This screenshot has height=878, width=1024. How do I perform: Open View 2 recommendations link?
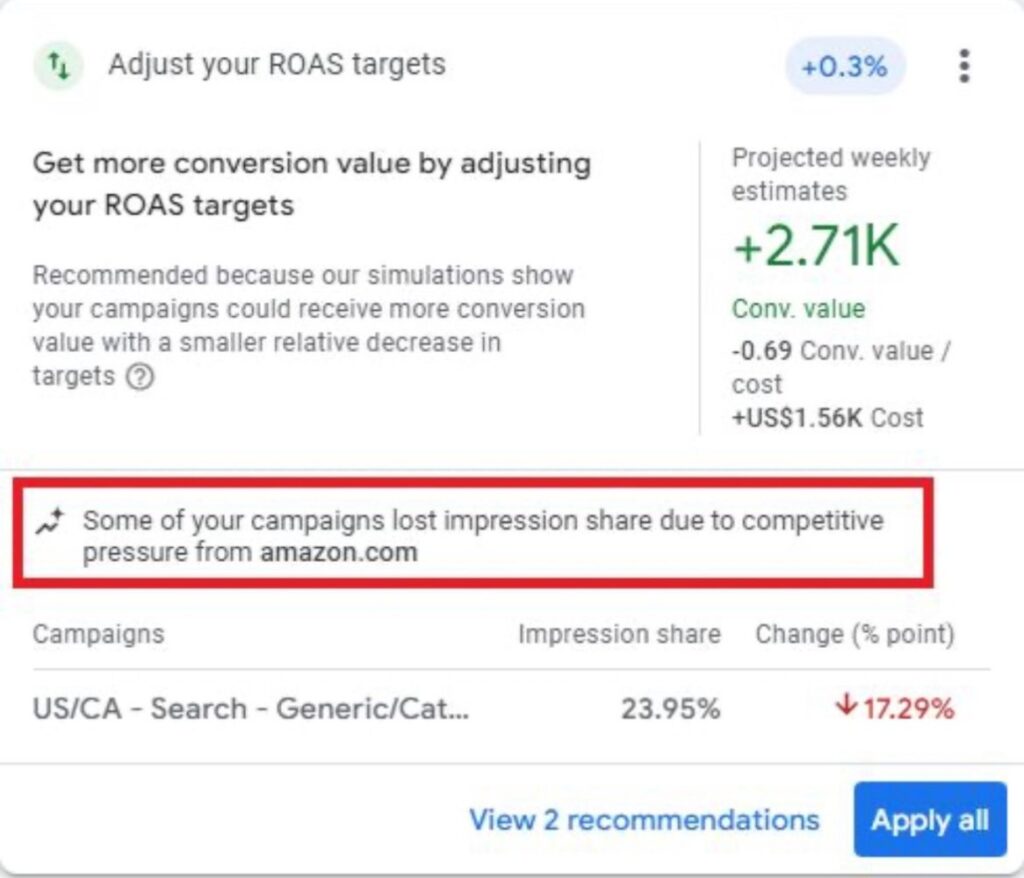point(644,820)
